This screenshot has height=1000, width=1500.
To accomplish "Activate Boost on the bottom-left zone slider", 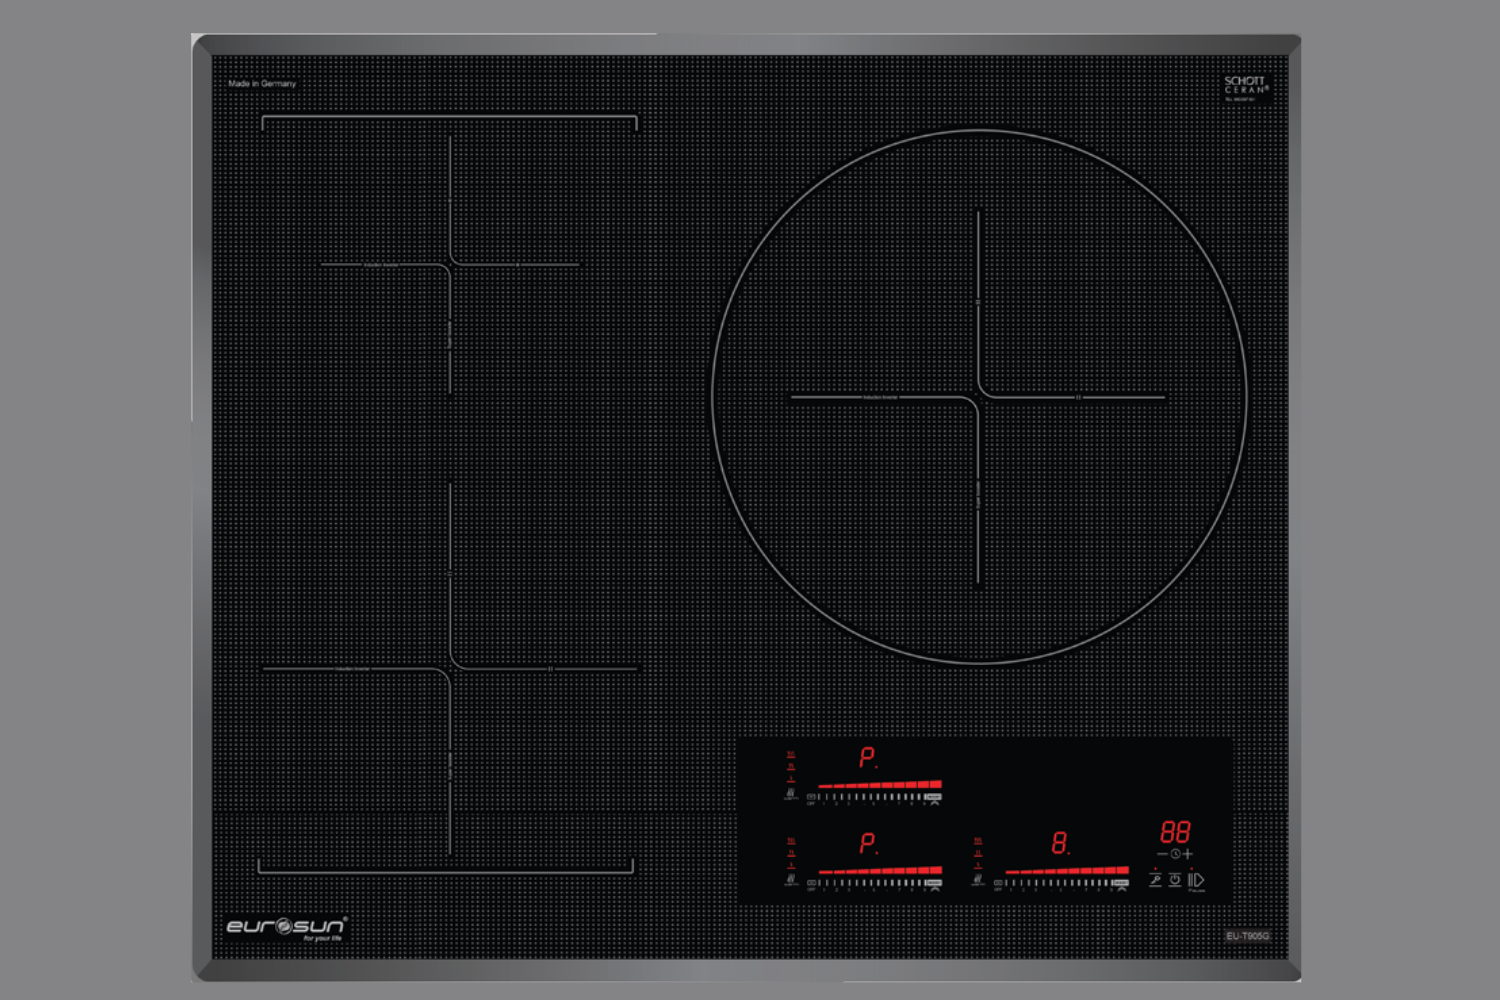I will (934, 884).
